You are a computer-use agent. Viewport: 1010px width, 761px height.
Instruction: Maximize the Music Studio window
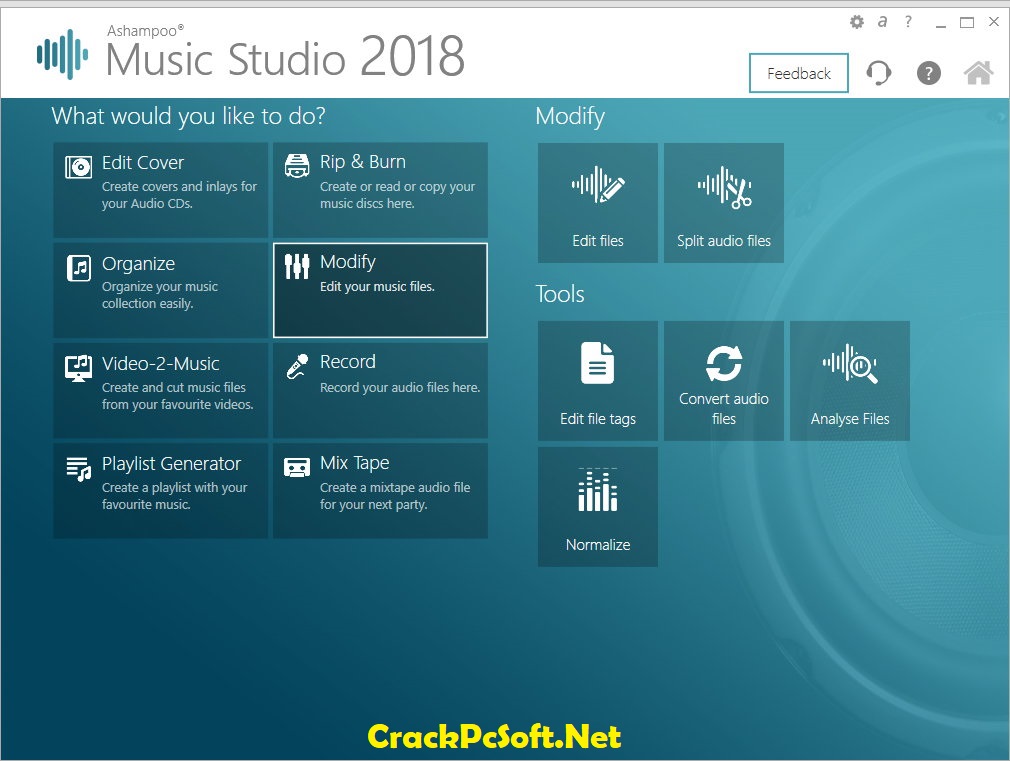[967, 23]
